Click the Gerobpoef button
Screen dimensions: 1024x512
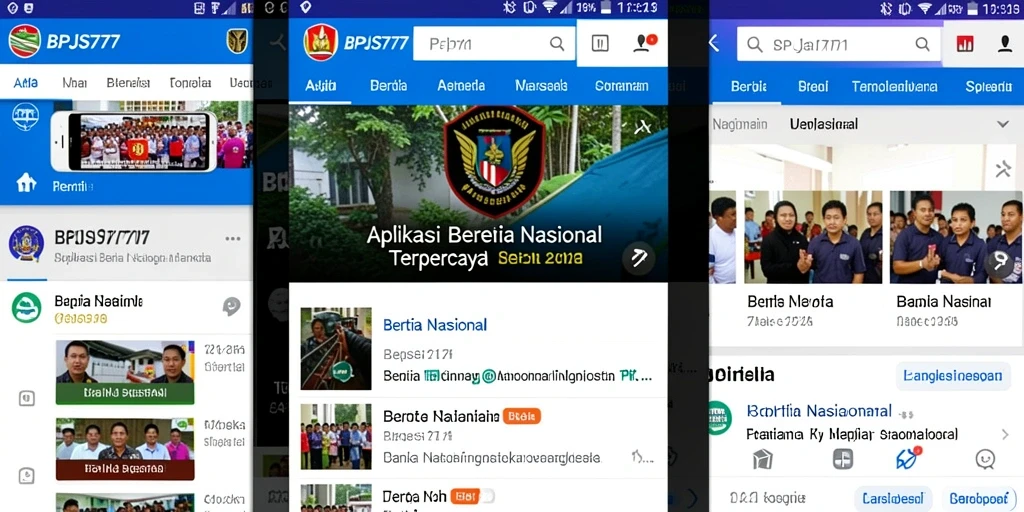pos(980,499)
